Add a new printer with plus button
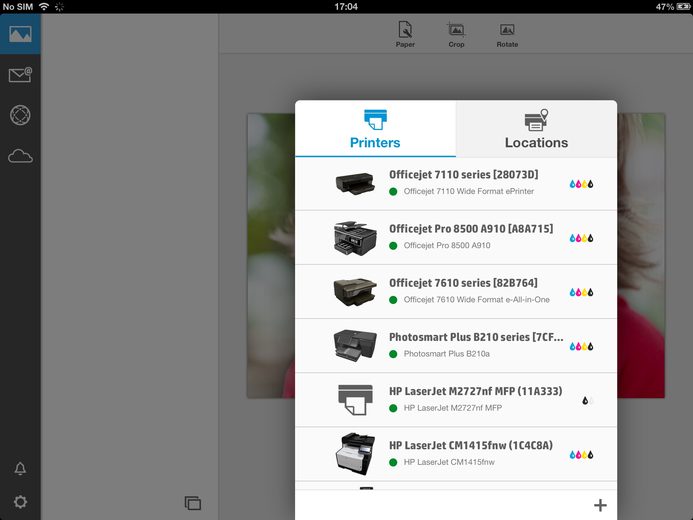Screen dimensions: 693x520 coord(600,505)
